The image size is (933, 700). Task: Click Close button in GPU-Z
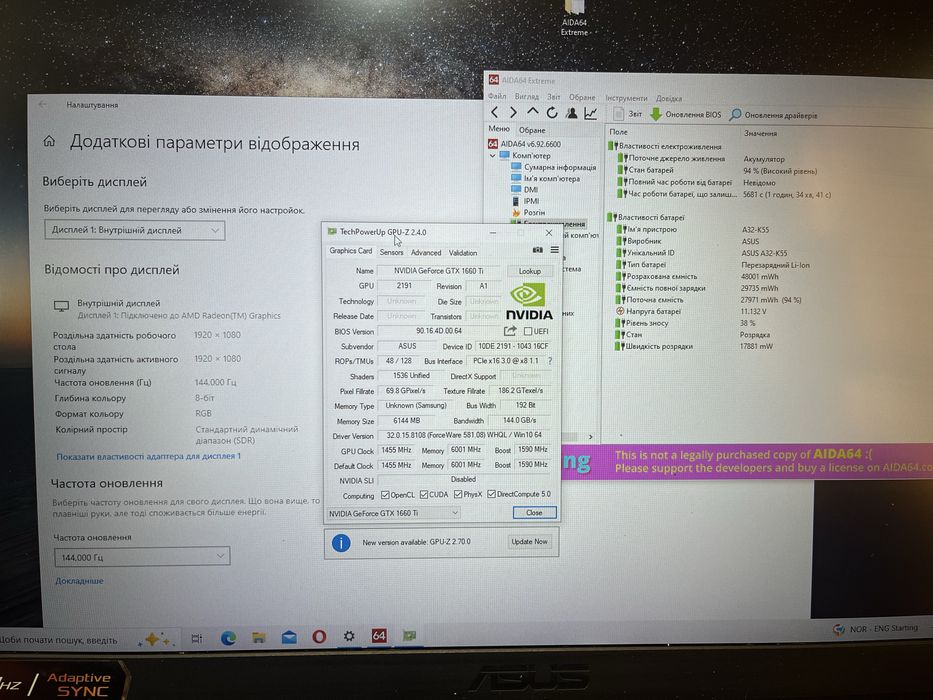[x=534, y=512]
